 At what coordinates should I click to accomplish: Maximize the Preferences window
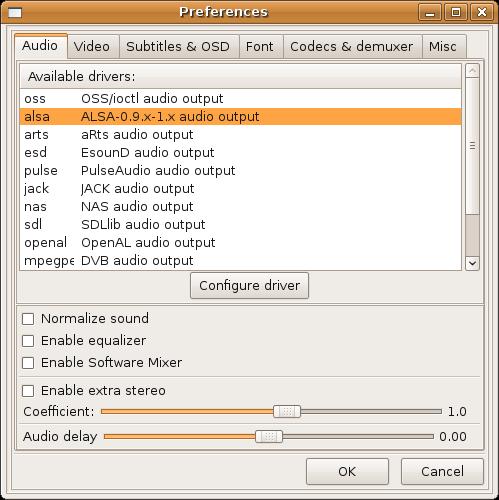tap(456, 13)
